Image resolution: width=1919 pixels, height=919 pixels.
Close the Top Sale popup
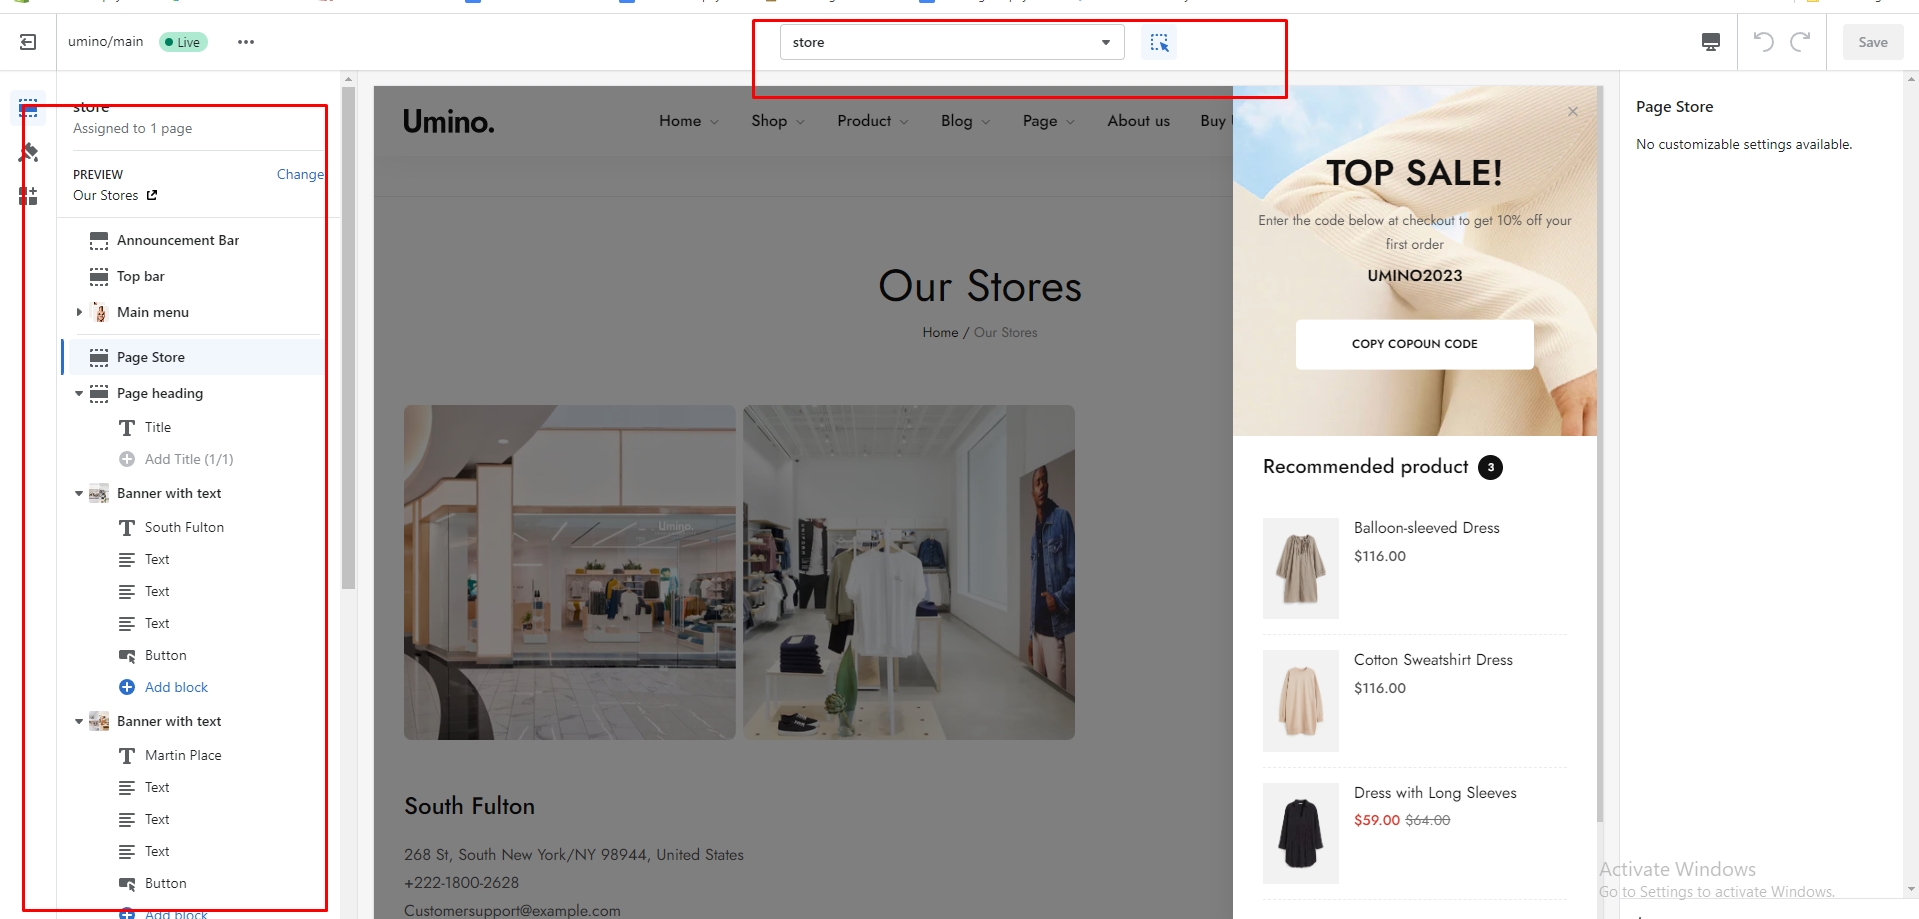1572,111
